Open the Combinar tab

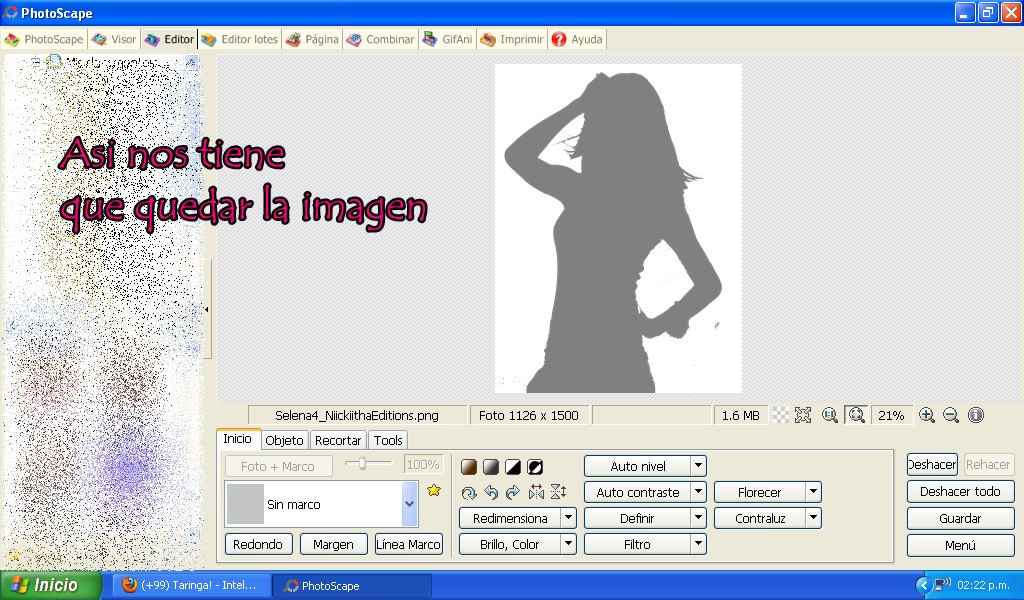(380, 39)
